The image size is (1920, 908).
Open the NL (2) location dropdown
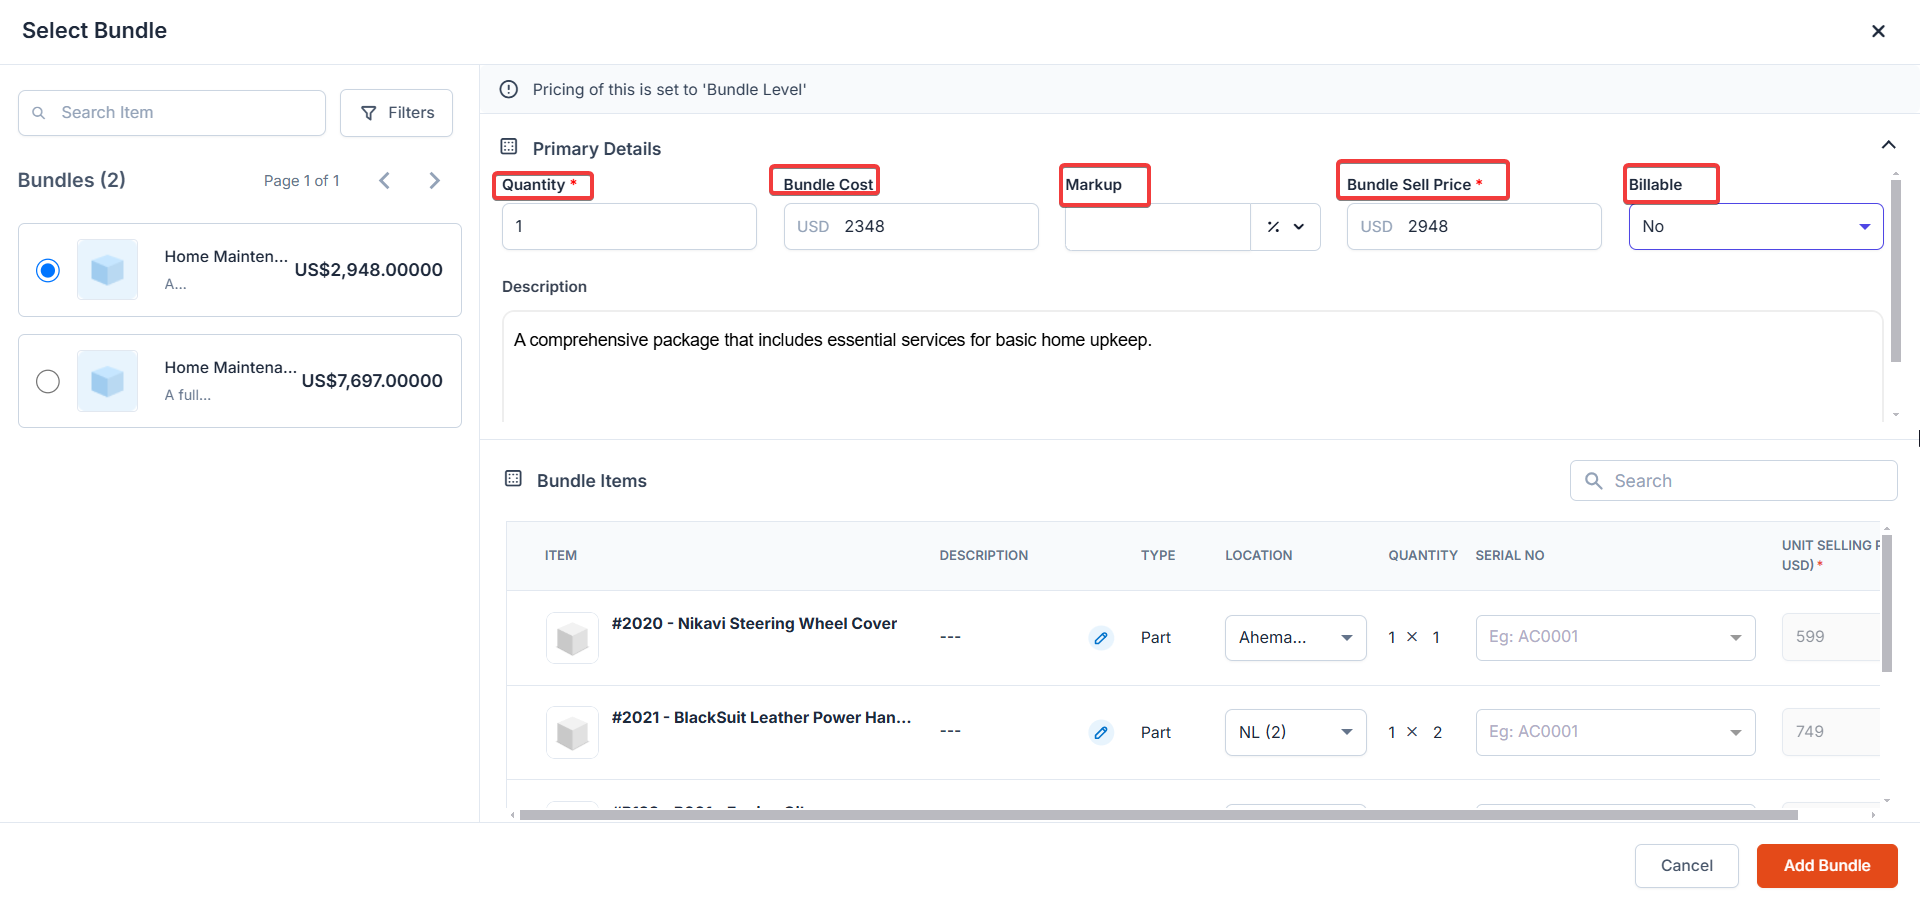(1295, 733)
